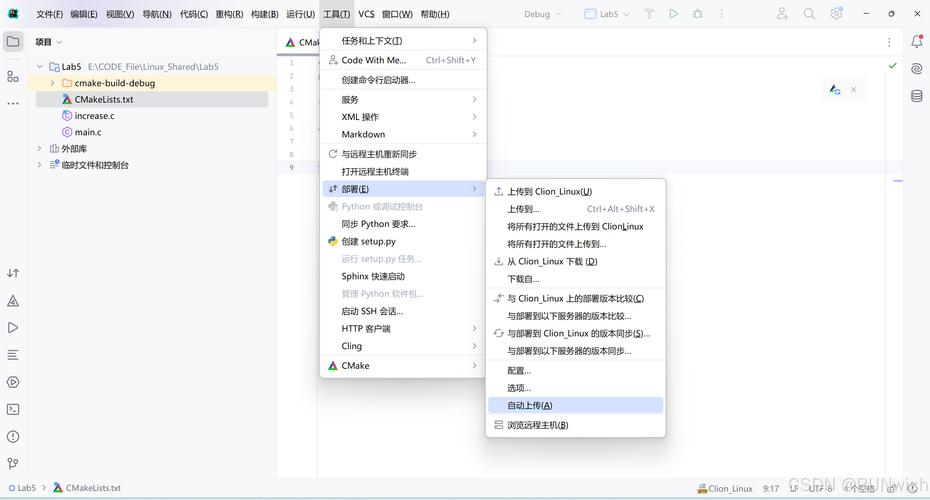Open the CMake tool window triangle icon
This screenshot has height=500, width=930.
pos(13,301)
